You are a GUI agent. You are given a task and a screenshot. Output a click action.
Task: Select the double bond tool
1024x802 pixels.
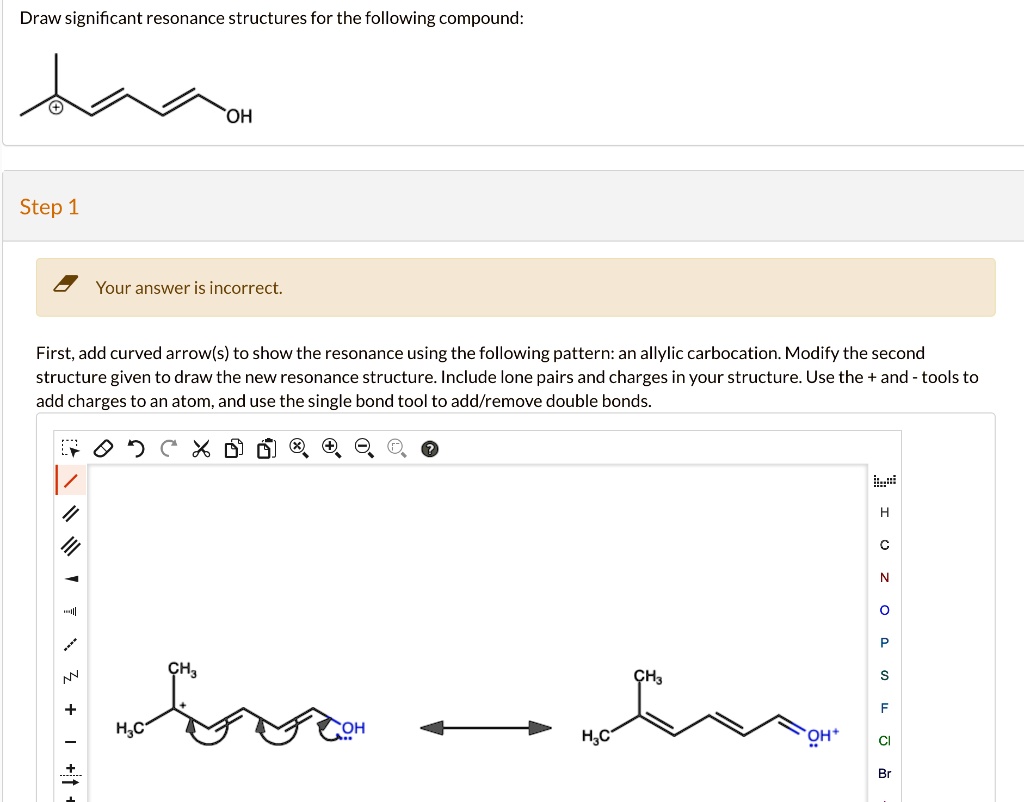click(x=70, y=514)
